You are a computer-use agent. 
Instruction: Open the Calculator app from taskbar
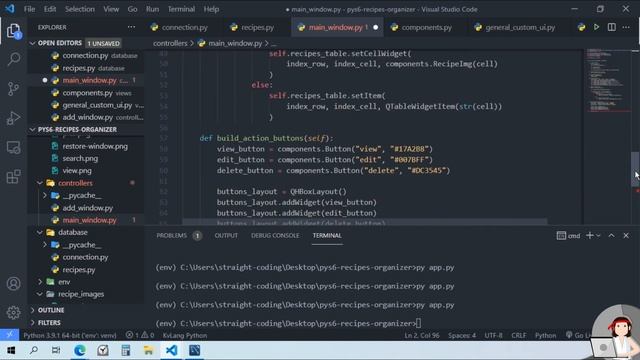coord(125,350)
